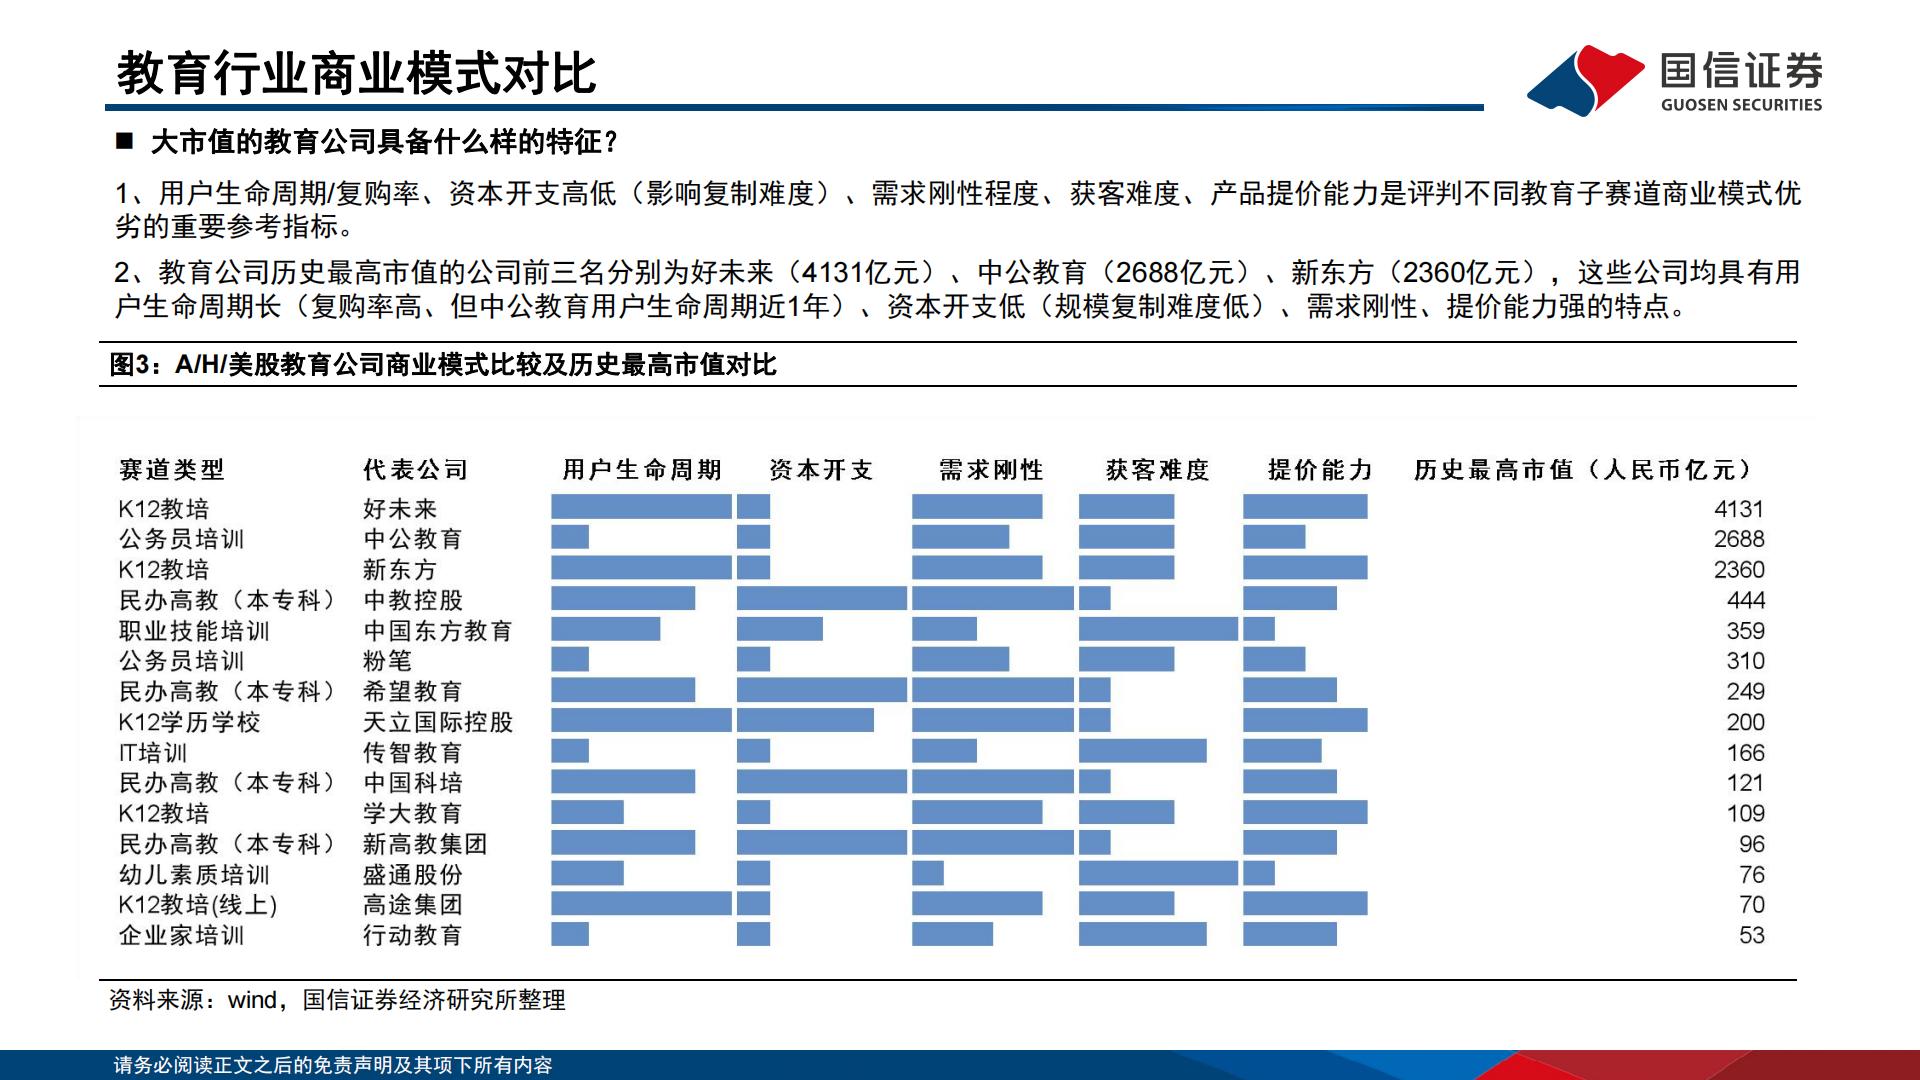Click 中教控股's 资本开支 bar
The image size is (1920, 1080).
tap(822, 598)
